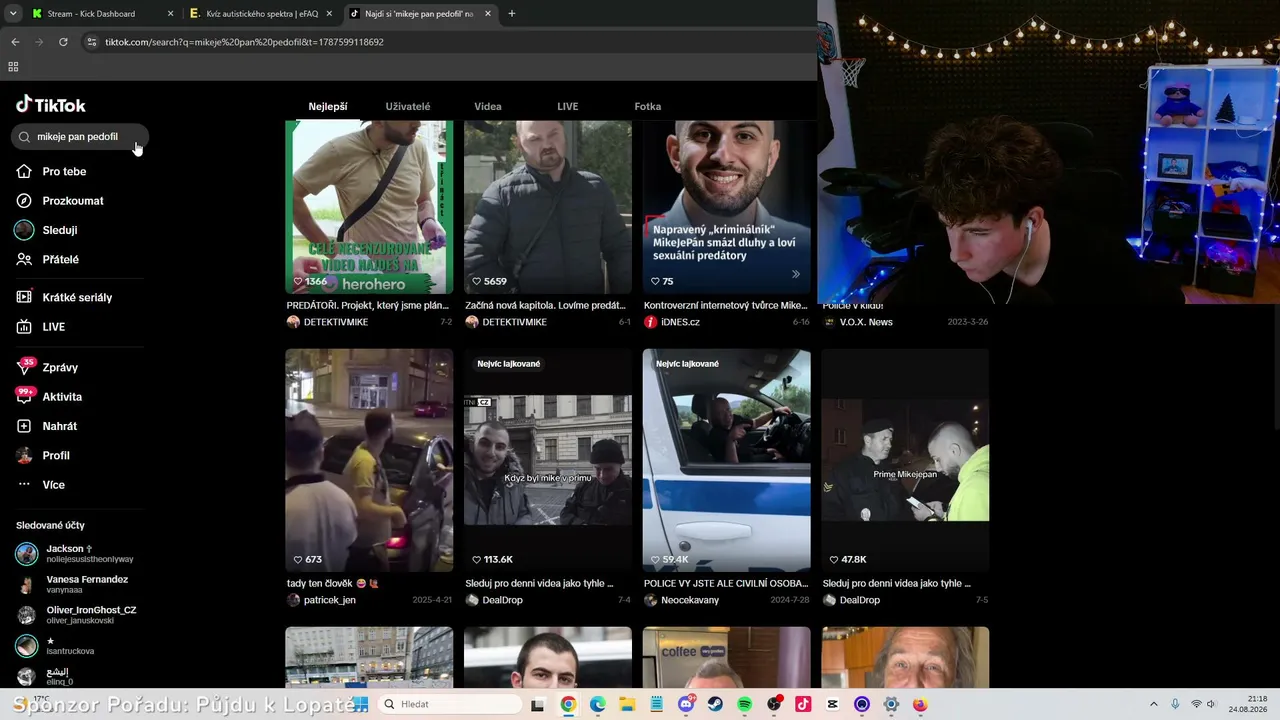
Task: Open Sleduji following avatar icon
Action: [24, 230]
